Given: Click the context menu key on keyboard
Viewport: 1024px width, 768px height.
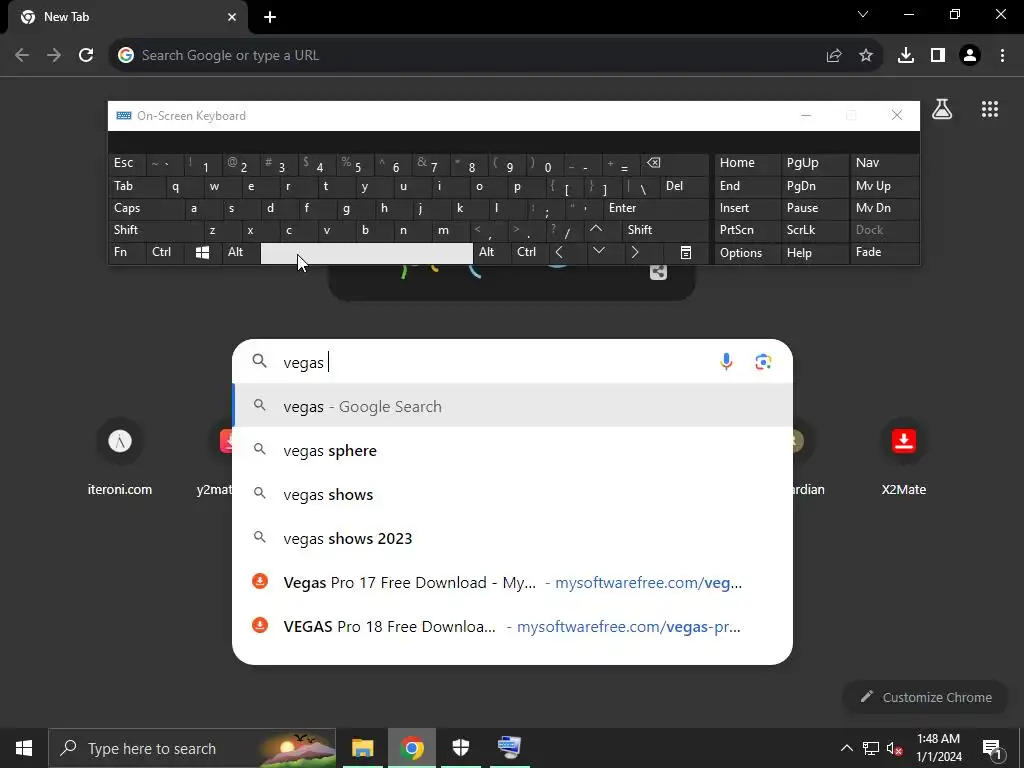Looking at the screenshot, I should pyautogui.click(x=686, y=252).
